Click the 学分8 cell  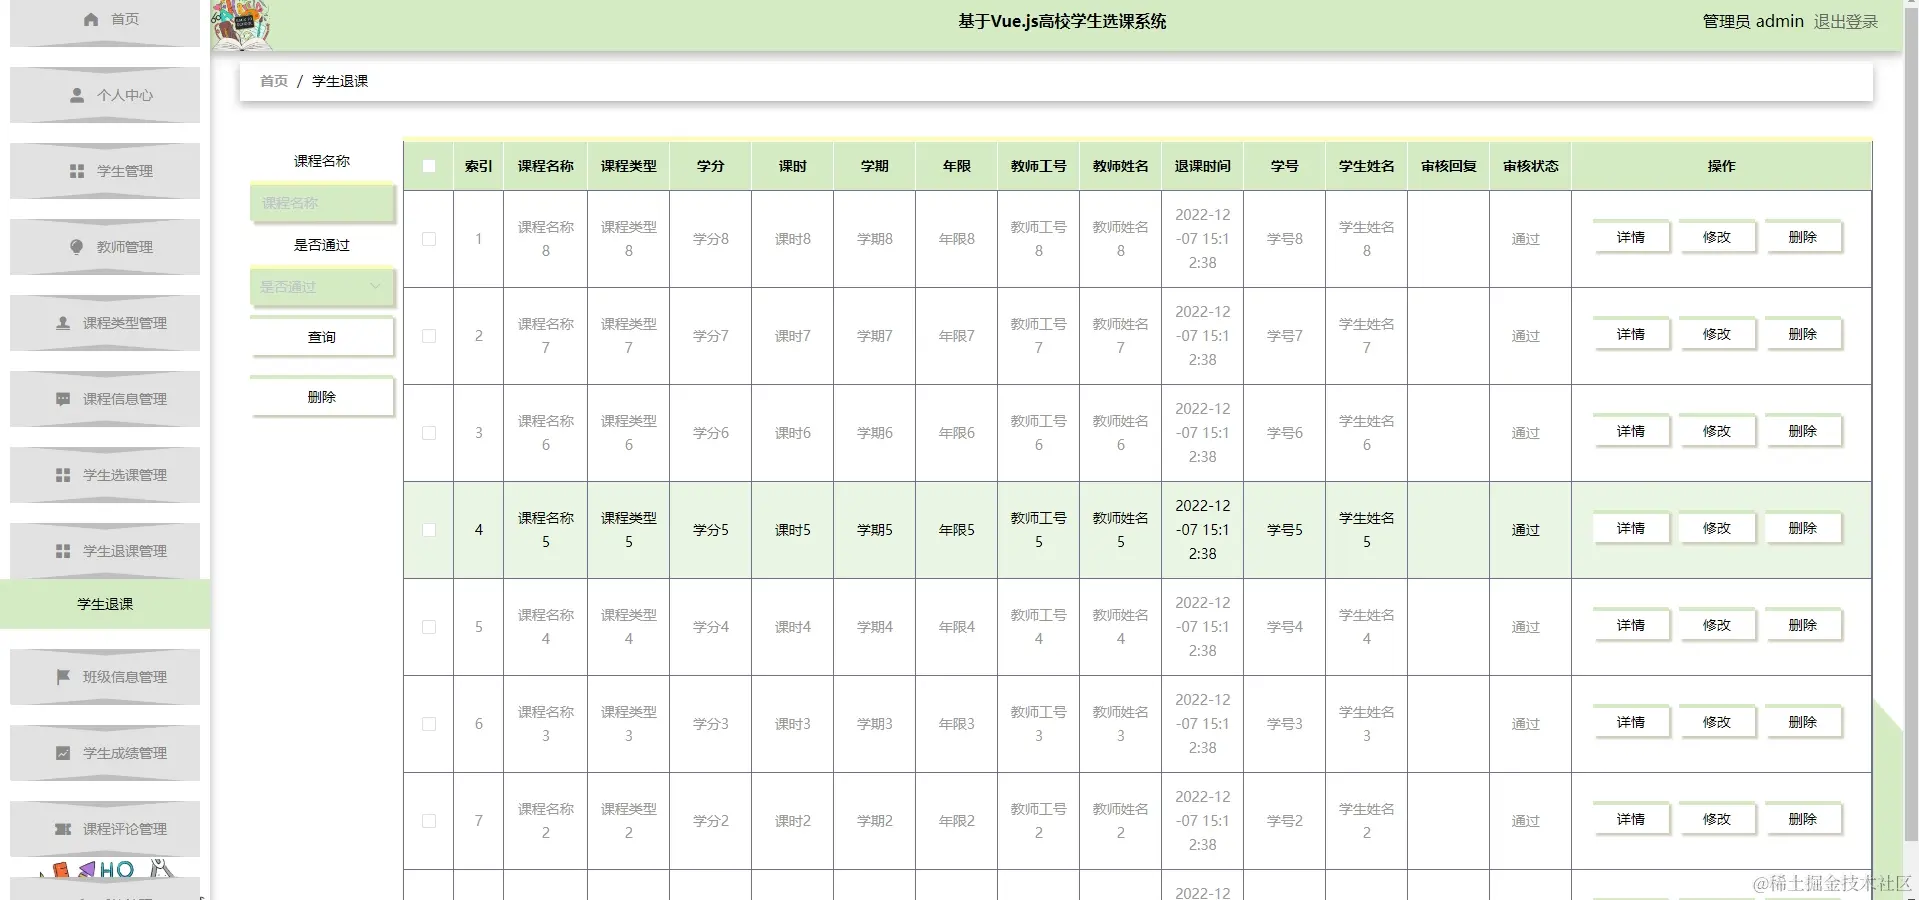pos(711,239)
